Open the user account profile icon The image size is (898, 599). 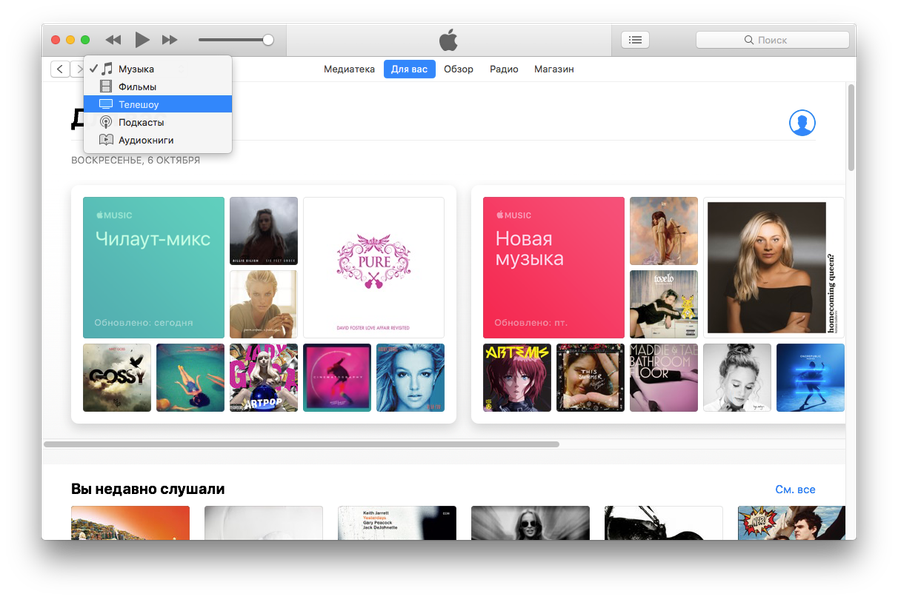click(x=802, y=123)
